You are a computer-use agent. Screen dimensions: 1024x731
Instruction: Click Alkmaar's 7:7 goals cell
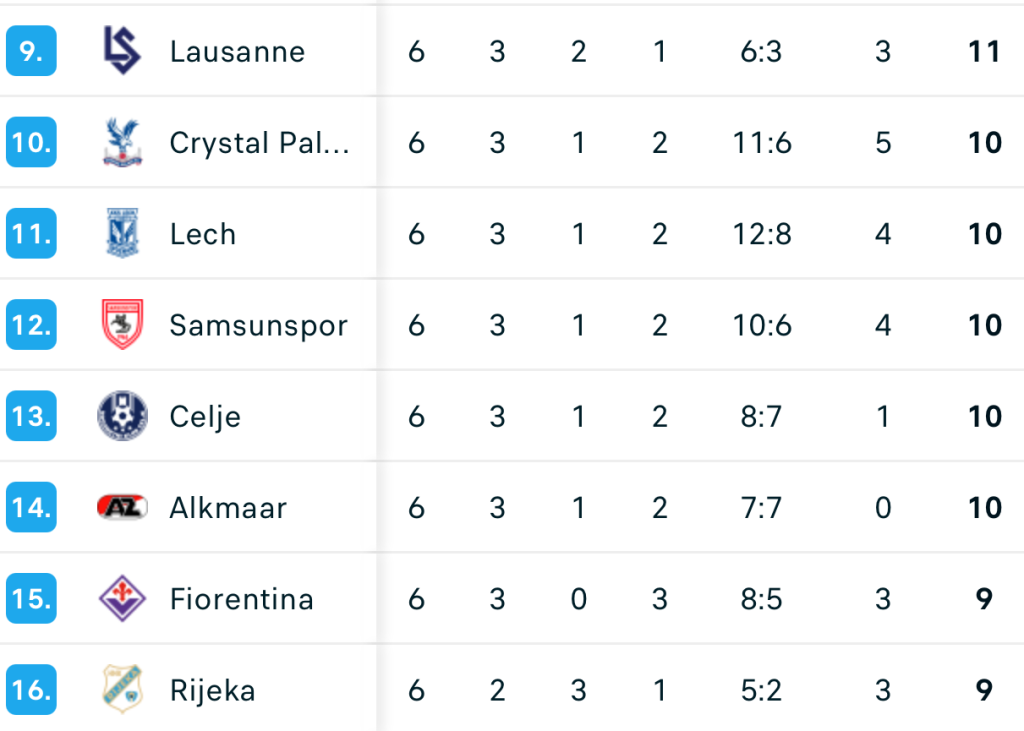(761, 508)
